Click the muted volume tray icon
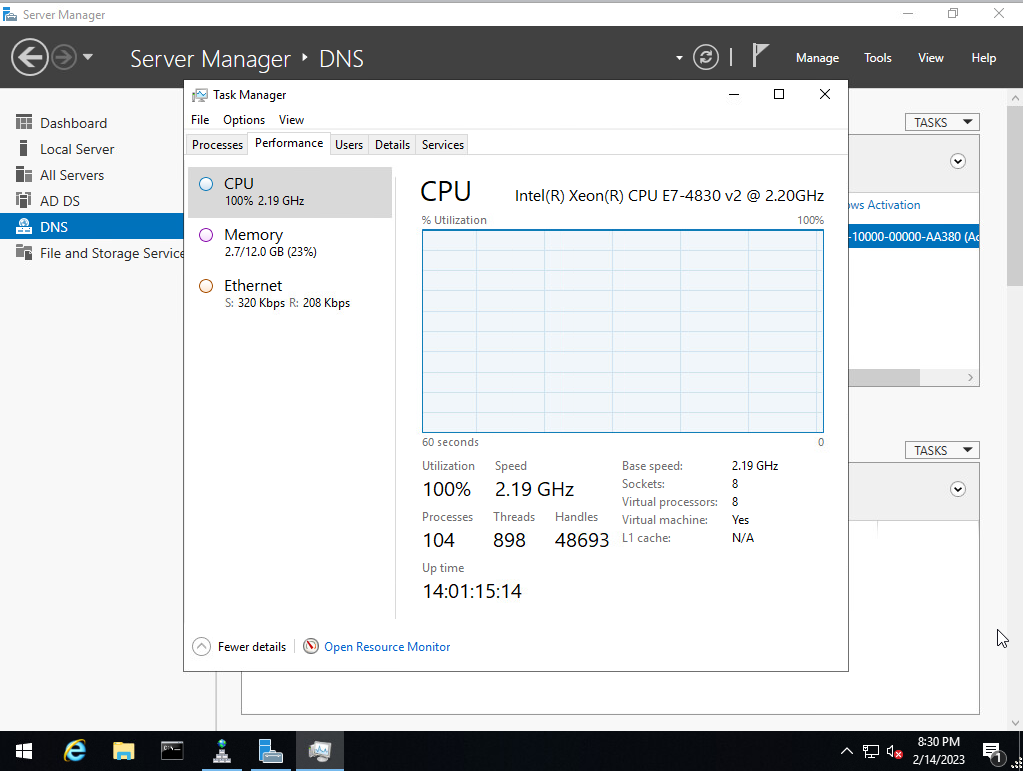Image resolution: width=1023 pixels, height=771 pixels. 894,751
